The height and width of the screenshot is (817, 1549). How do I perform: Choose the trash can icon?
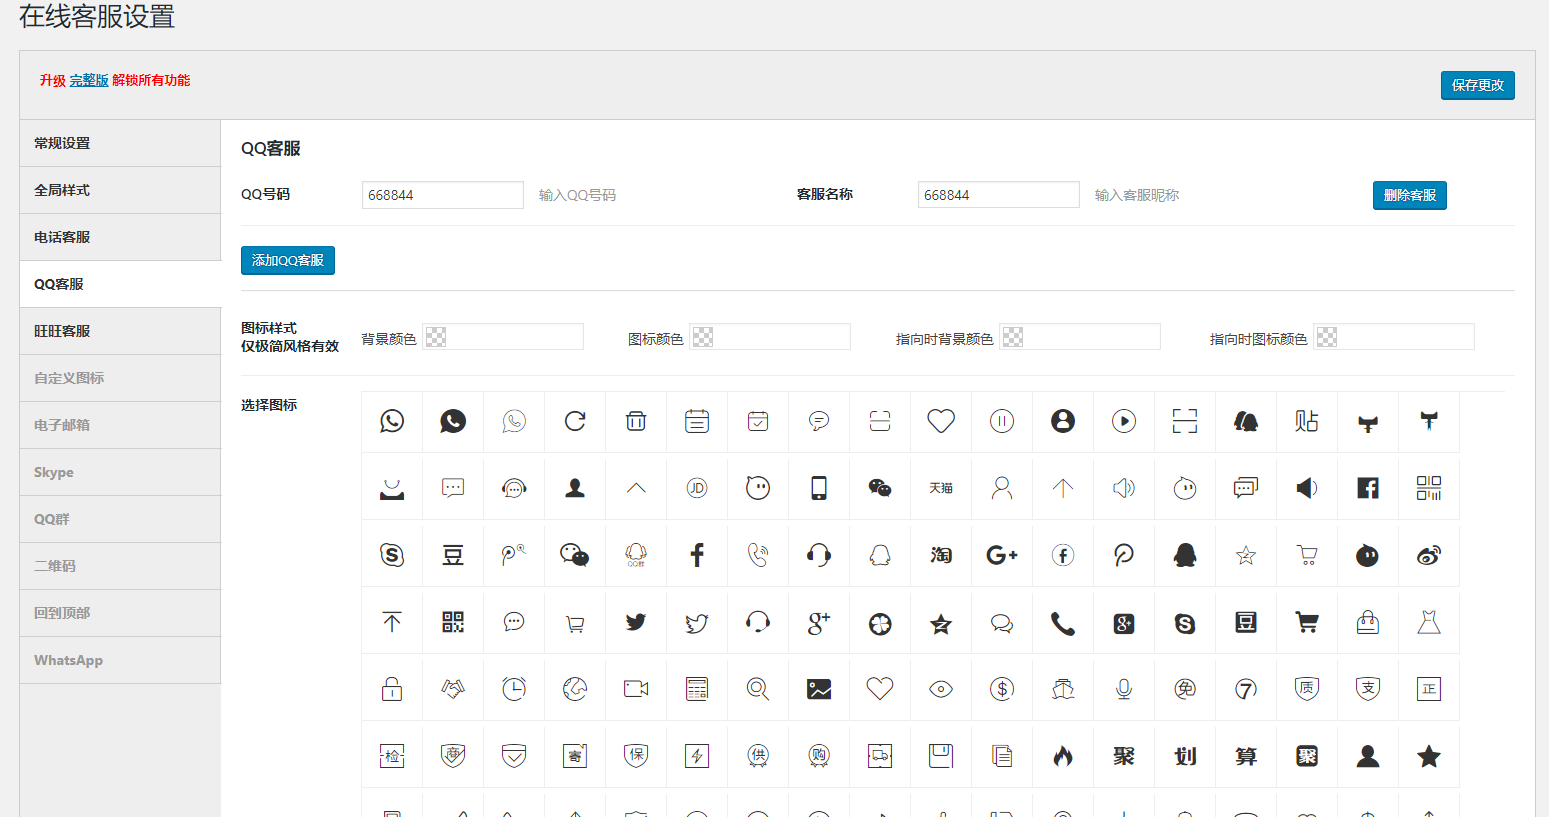[636, 421]
